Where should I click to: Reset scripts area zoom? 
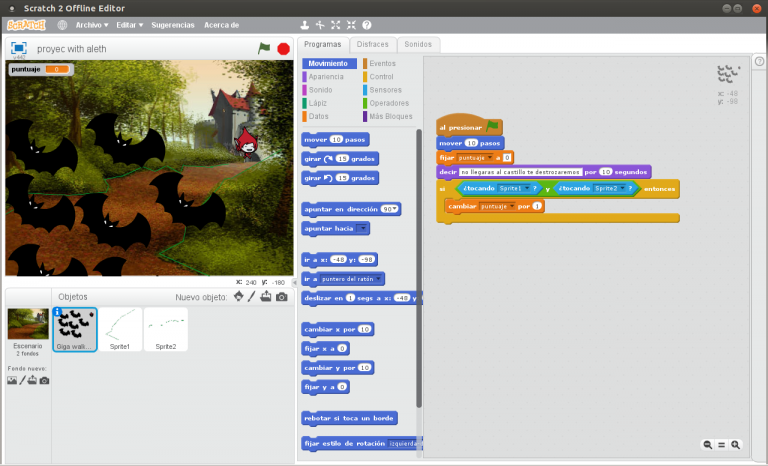coord(721,445)
